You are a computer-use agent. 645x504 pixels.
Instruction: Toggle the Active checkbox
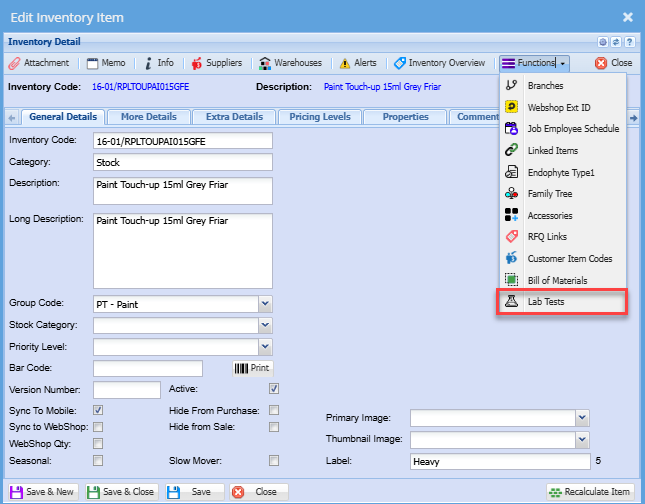coord(274,388)
